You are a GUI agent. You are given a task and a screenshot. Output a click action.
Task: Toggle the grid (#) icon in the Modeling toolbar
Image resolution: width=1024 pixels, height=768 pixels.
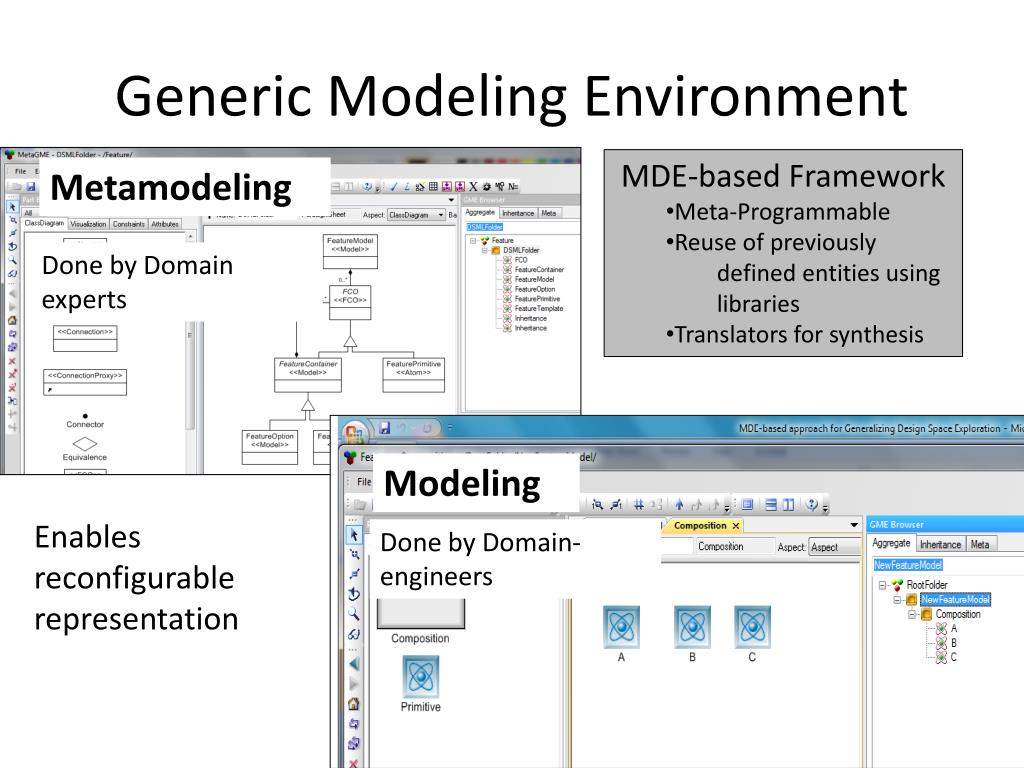click(x=639, y=505)
